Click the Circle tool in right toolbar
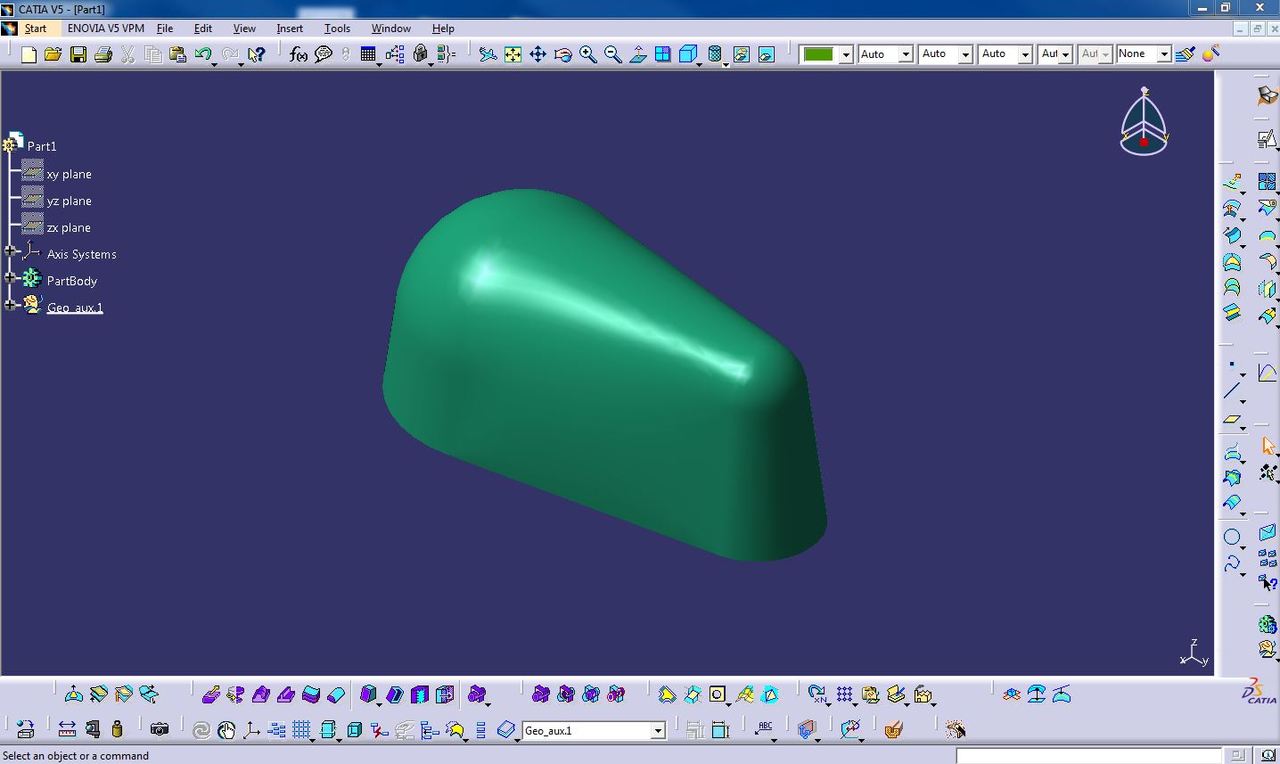Image resolution: width=1280 pixels, height=764 pixels. [1232, 537]
